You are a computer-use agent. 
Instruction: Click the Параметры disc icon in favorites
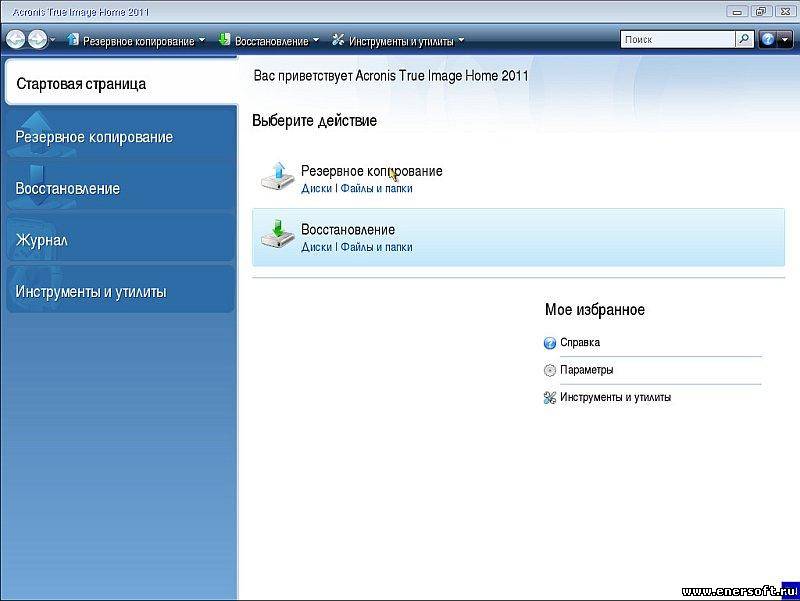pos(549,370)
